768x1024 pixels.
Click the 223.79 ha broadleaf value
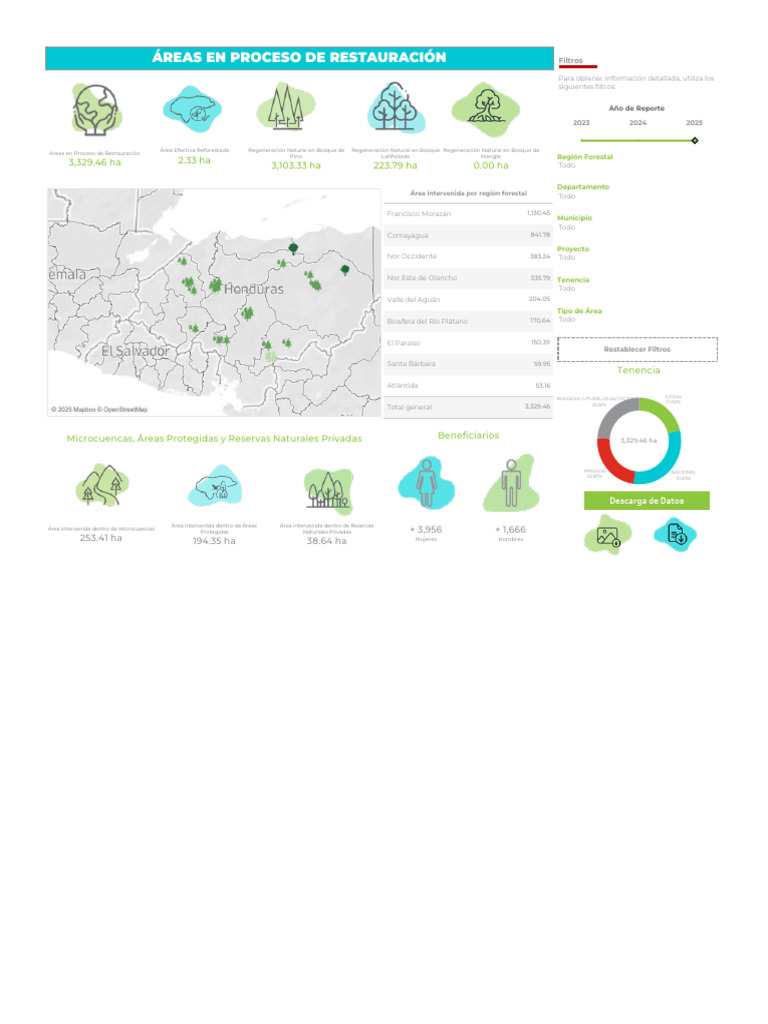[x=395, y=165]
